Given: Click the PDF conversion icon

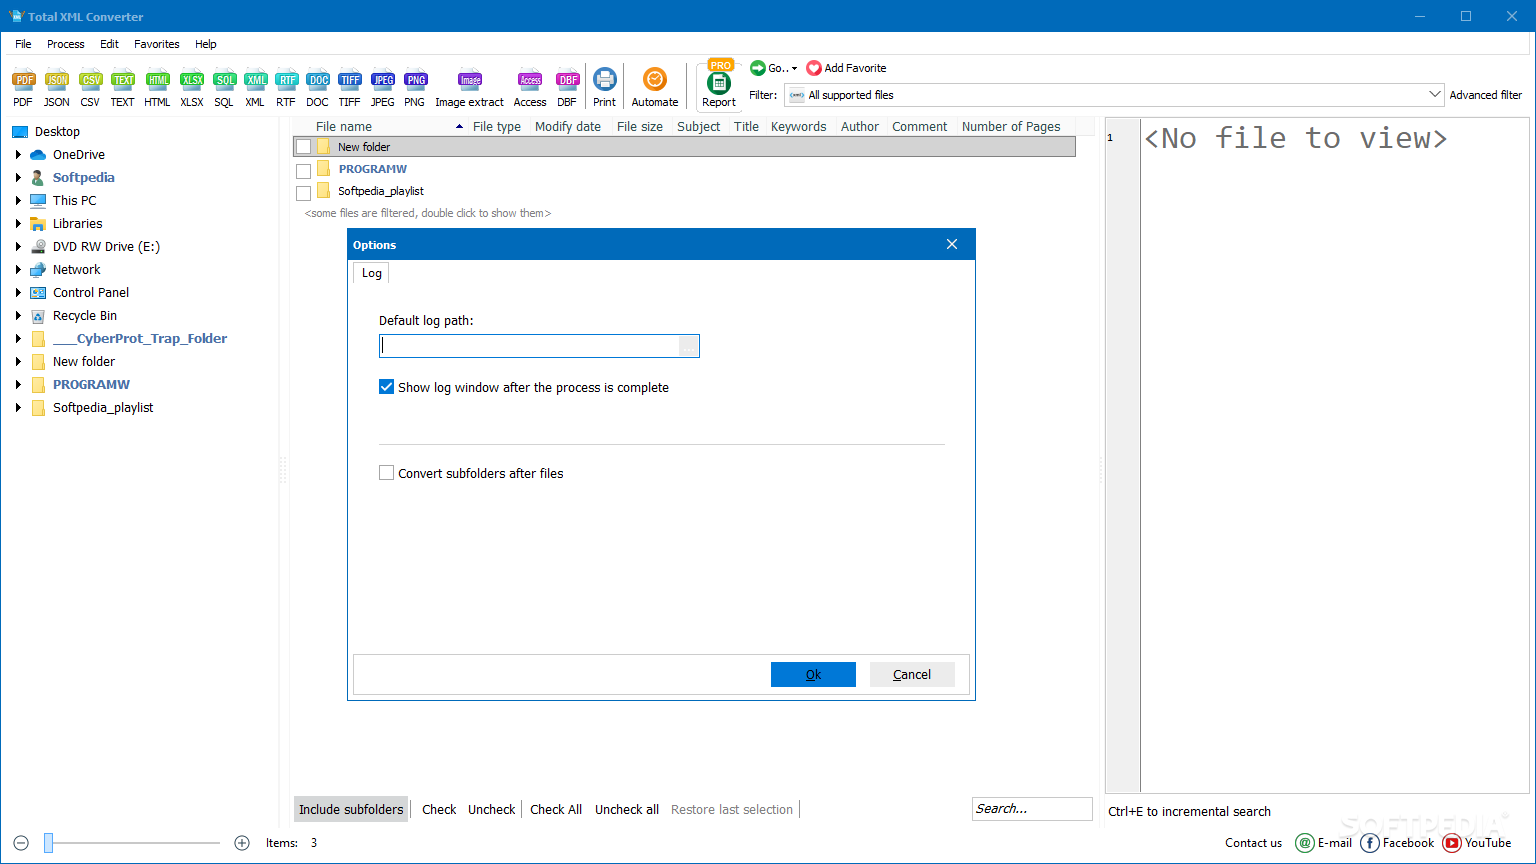Looking at the screenshot, I should (23, 81).
